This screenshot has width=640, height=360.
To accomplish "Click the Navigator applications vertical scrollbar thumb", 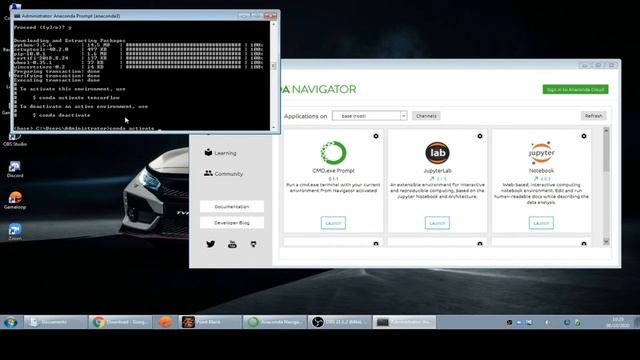I will 606,152.
